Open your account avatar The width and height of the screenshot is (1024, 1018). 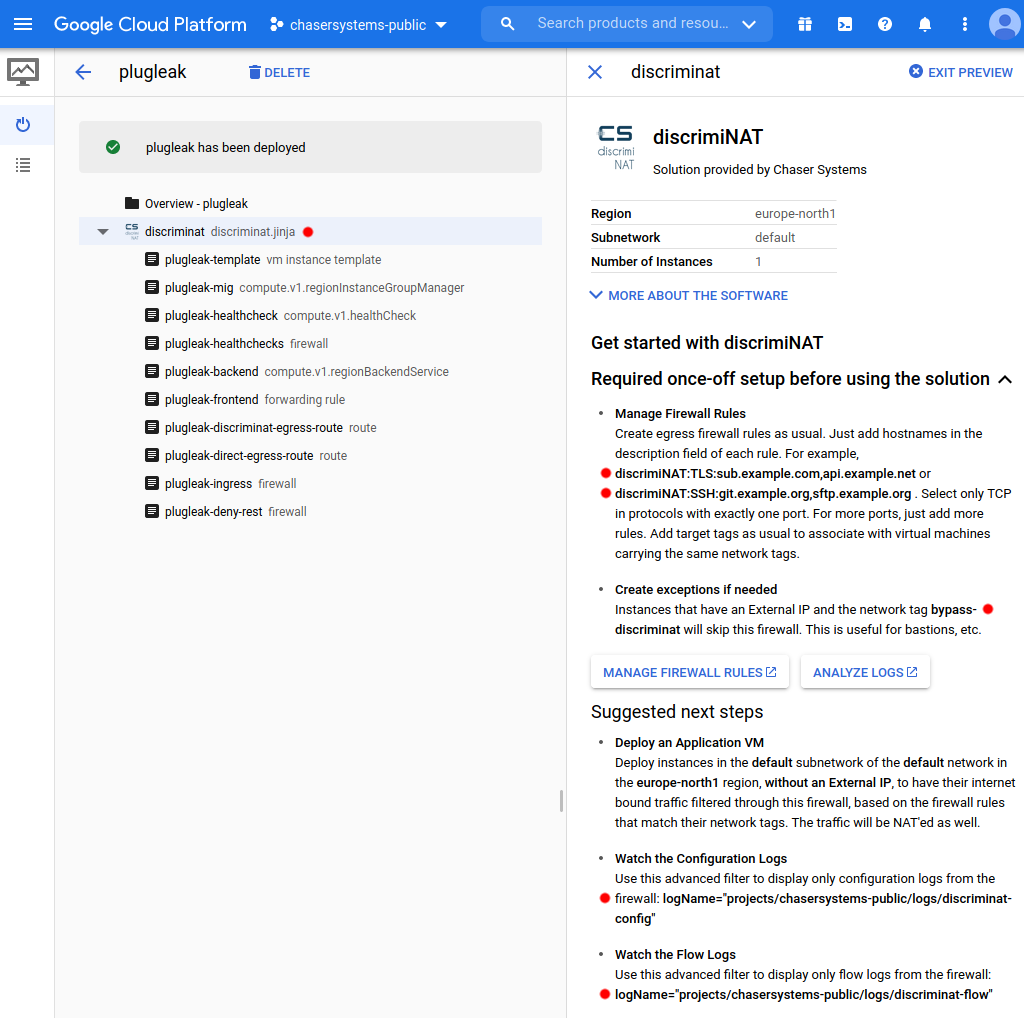(x=1004, y=24)
